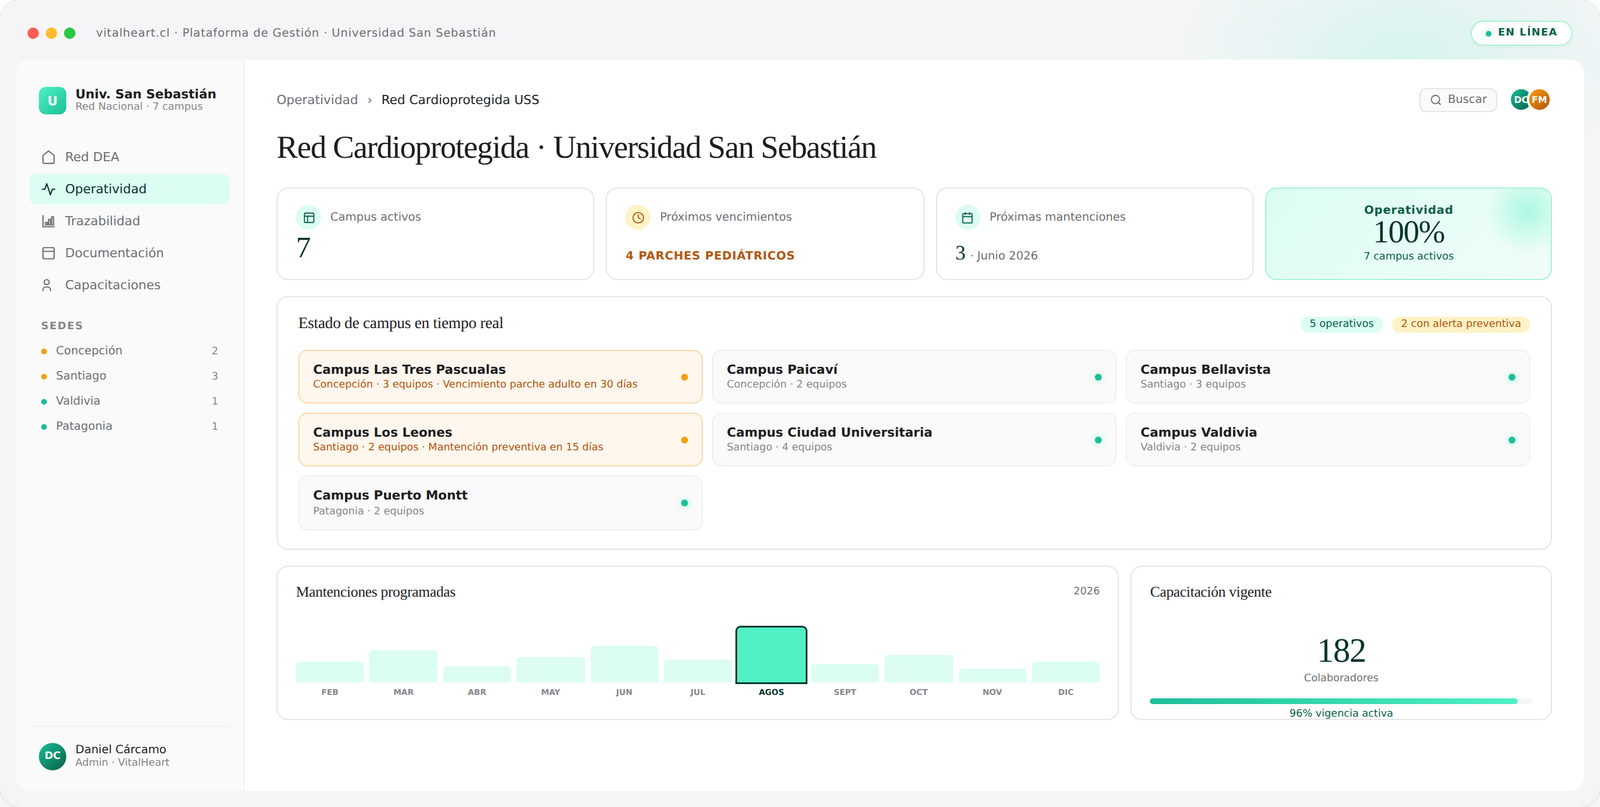The height and width of the screenshot is (807, 1600).
Task: Open 4 PARCHES PEDIÁTRICOS link
Action: 710,256
